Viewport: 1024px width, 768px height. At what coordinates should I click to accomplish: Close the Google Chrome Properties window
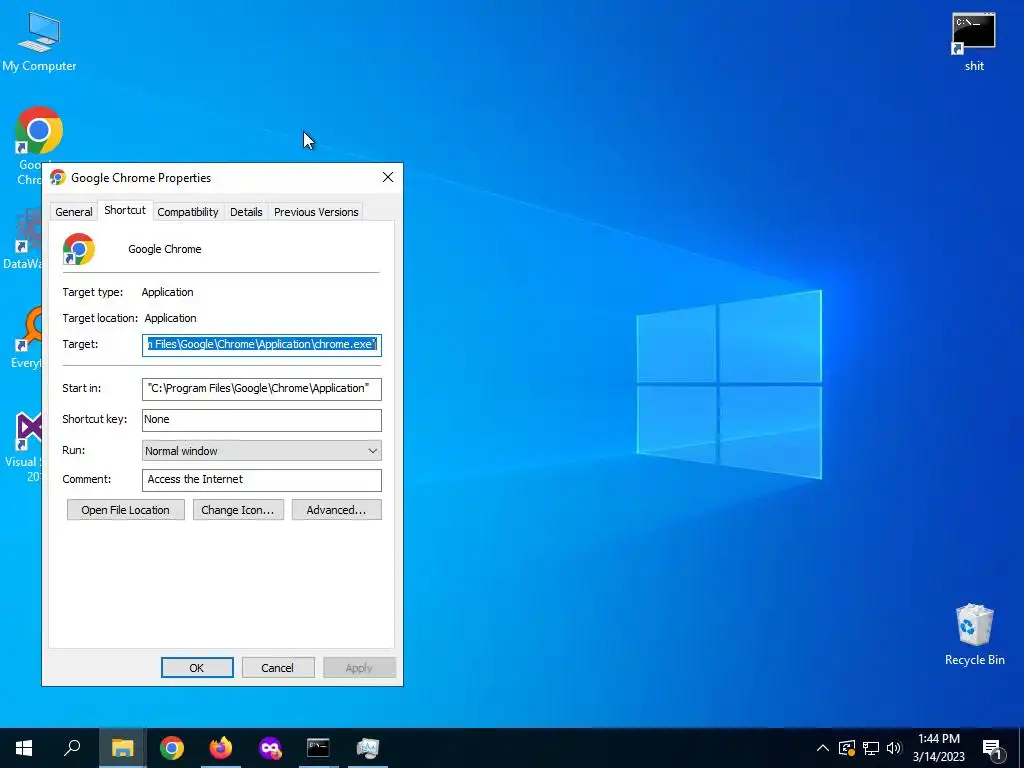[388, 178]
